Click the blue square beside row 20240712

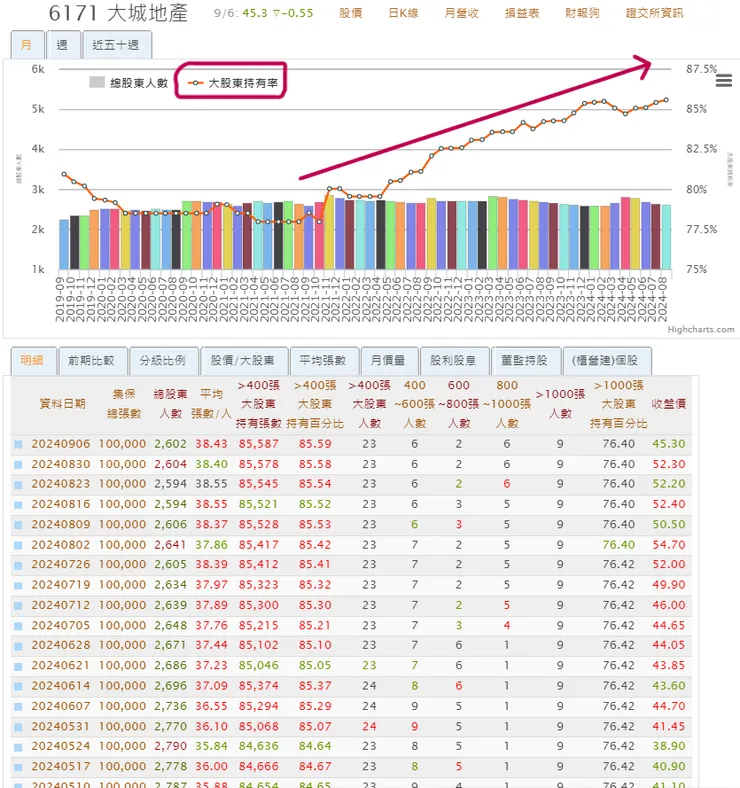point(19,606)
